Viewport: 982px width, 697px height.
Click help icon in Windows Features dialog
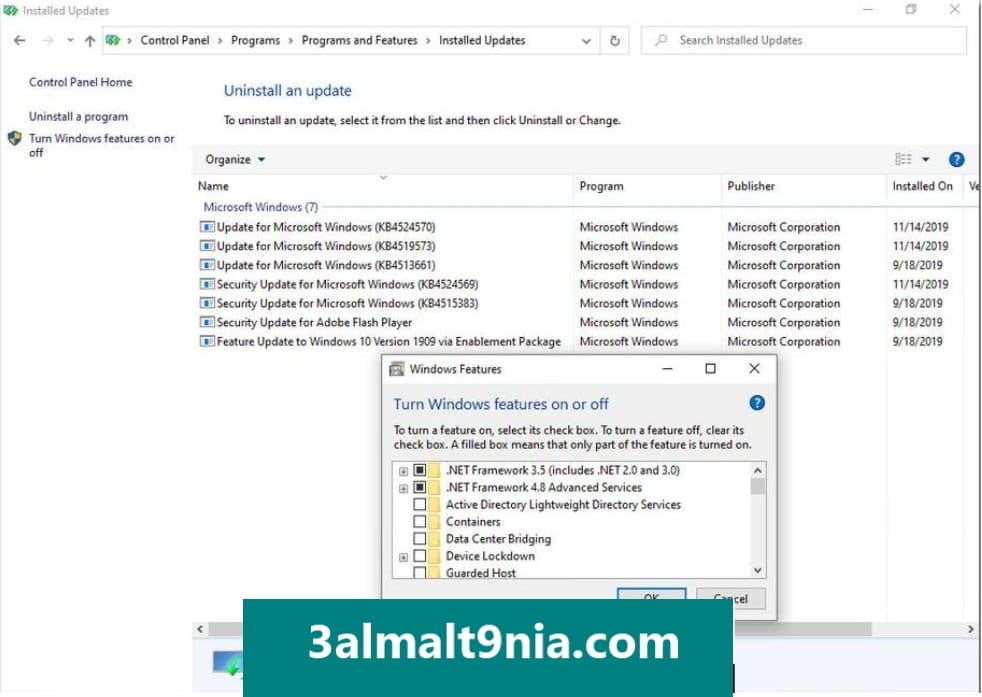click(757, 403)
